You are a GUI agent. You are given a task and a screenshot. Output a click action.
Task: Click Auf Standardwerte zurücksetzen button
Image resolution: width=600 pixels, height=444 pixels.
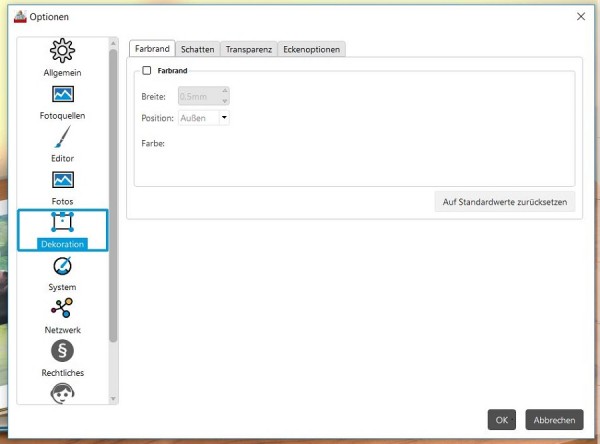[x=505, y=202]
